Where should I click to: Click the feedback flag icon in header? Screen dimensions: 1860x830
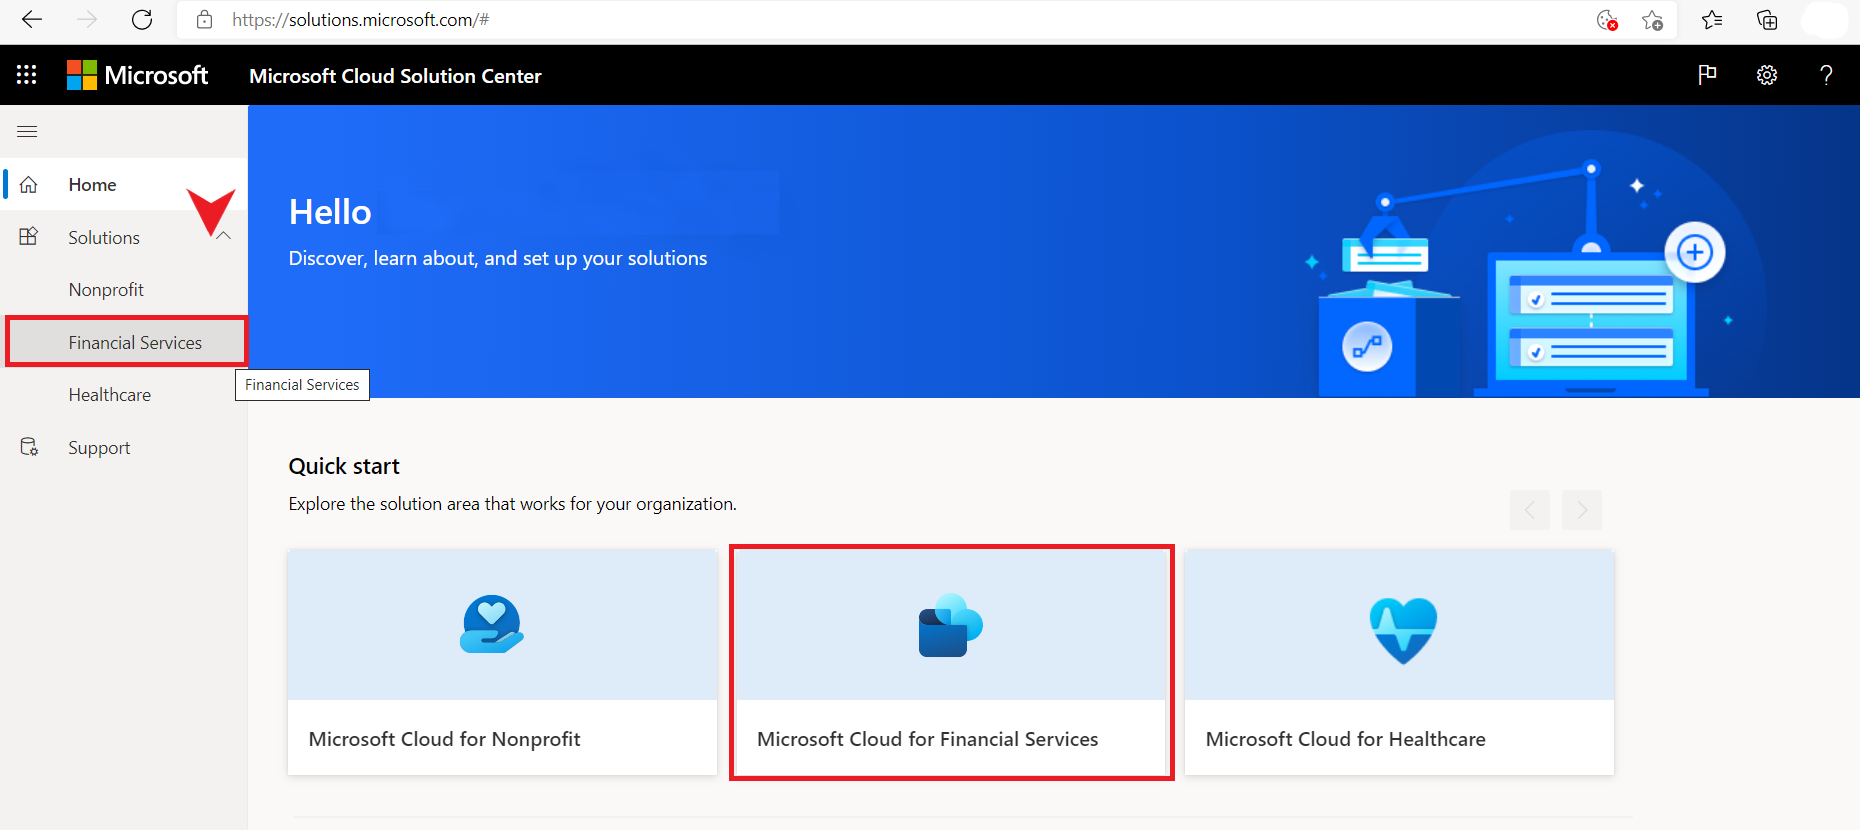(1707, 75)
